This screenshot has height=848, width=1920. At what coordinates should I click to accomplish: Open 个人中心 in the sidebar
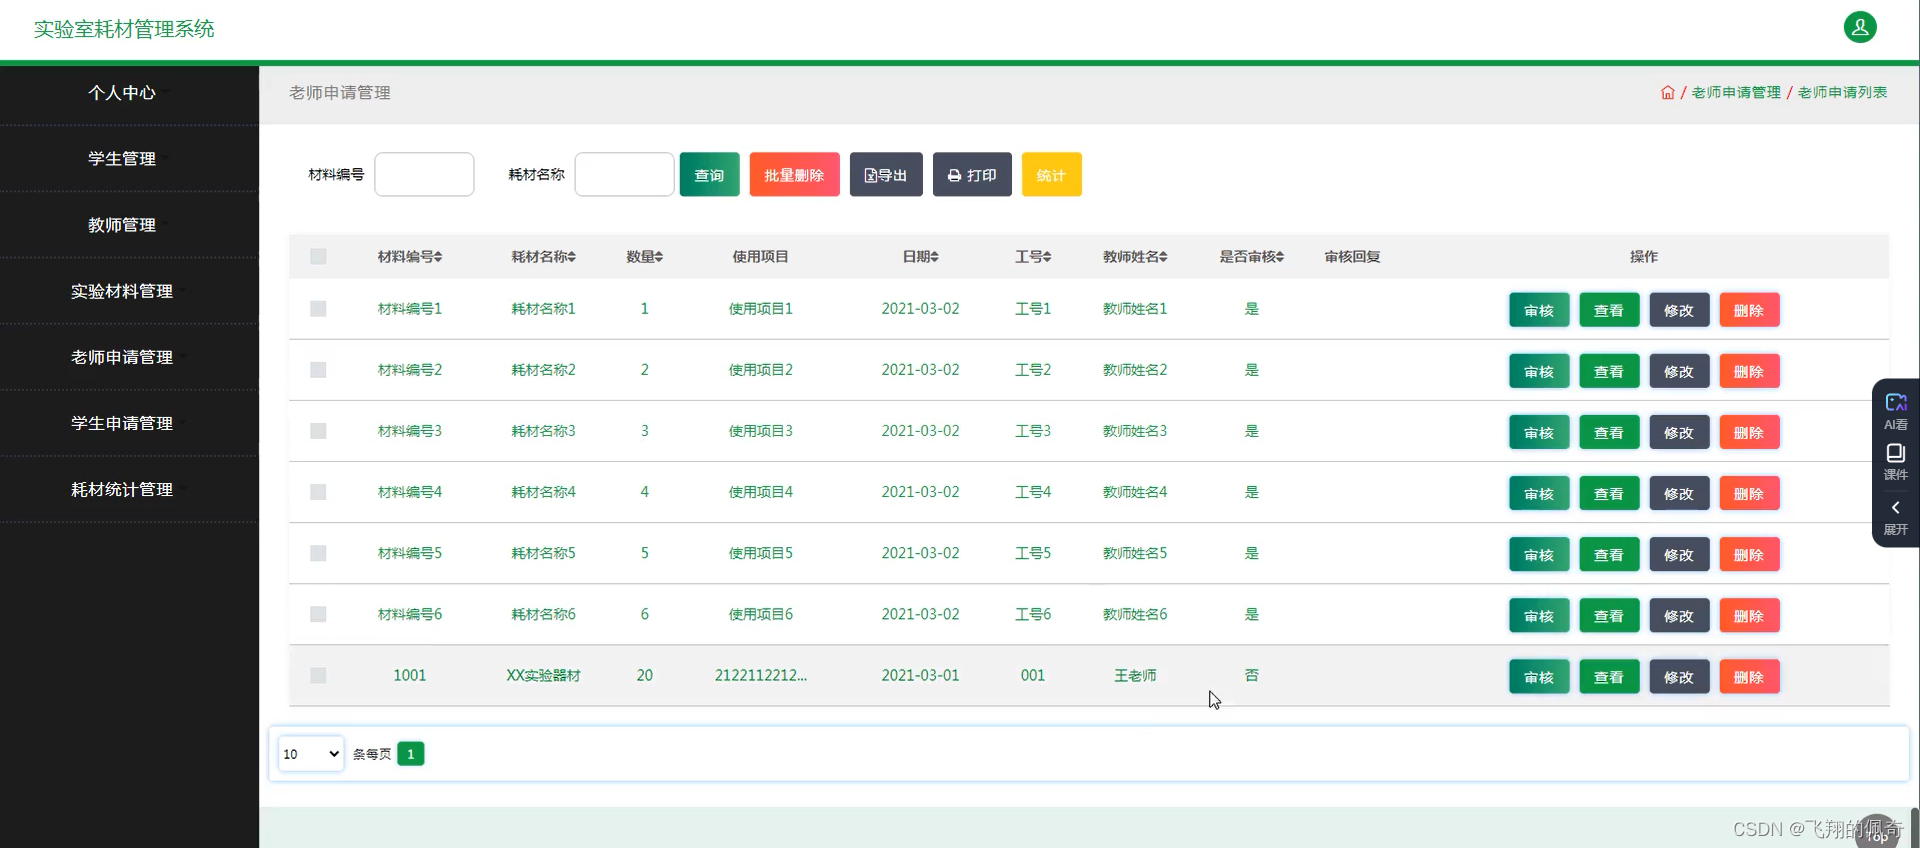[x=122, y=92]
